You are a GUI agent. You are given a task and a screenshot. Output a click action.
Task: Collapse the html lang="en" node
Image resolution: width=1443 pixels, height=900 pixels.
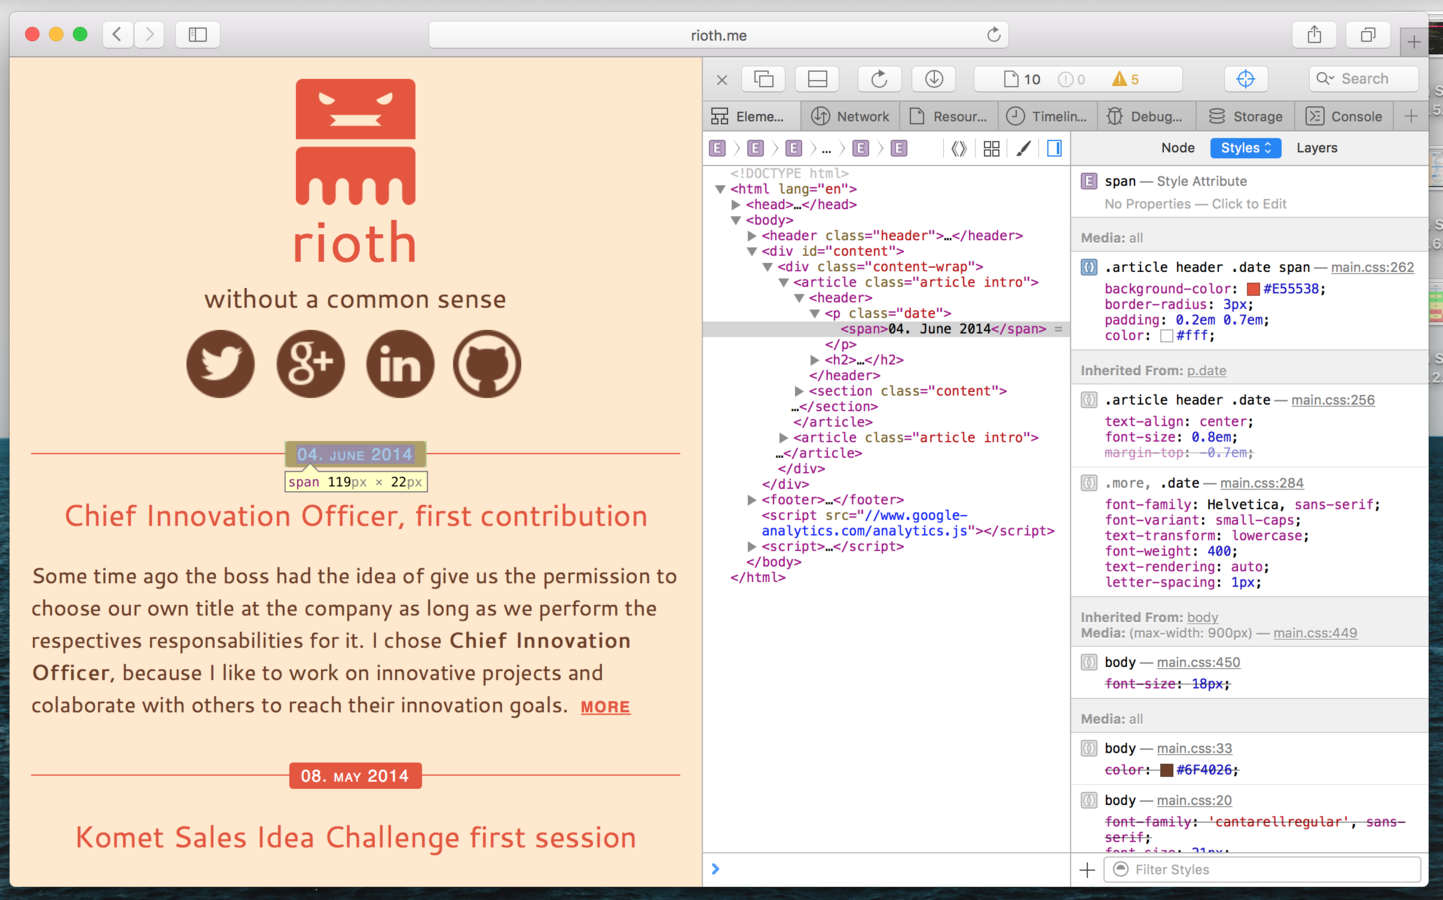720,189
